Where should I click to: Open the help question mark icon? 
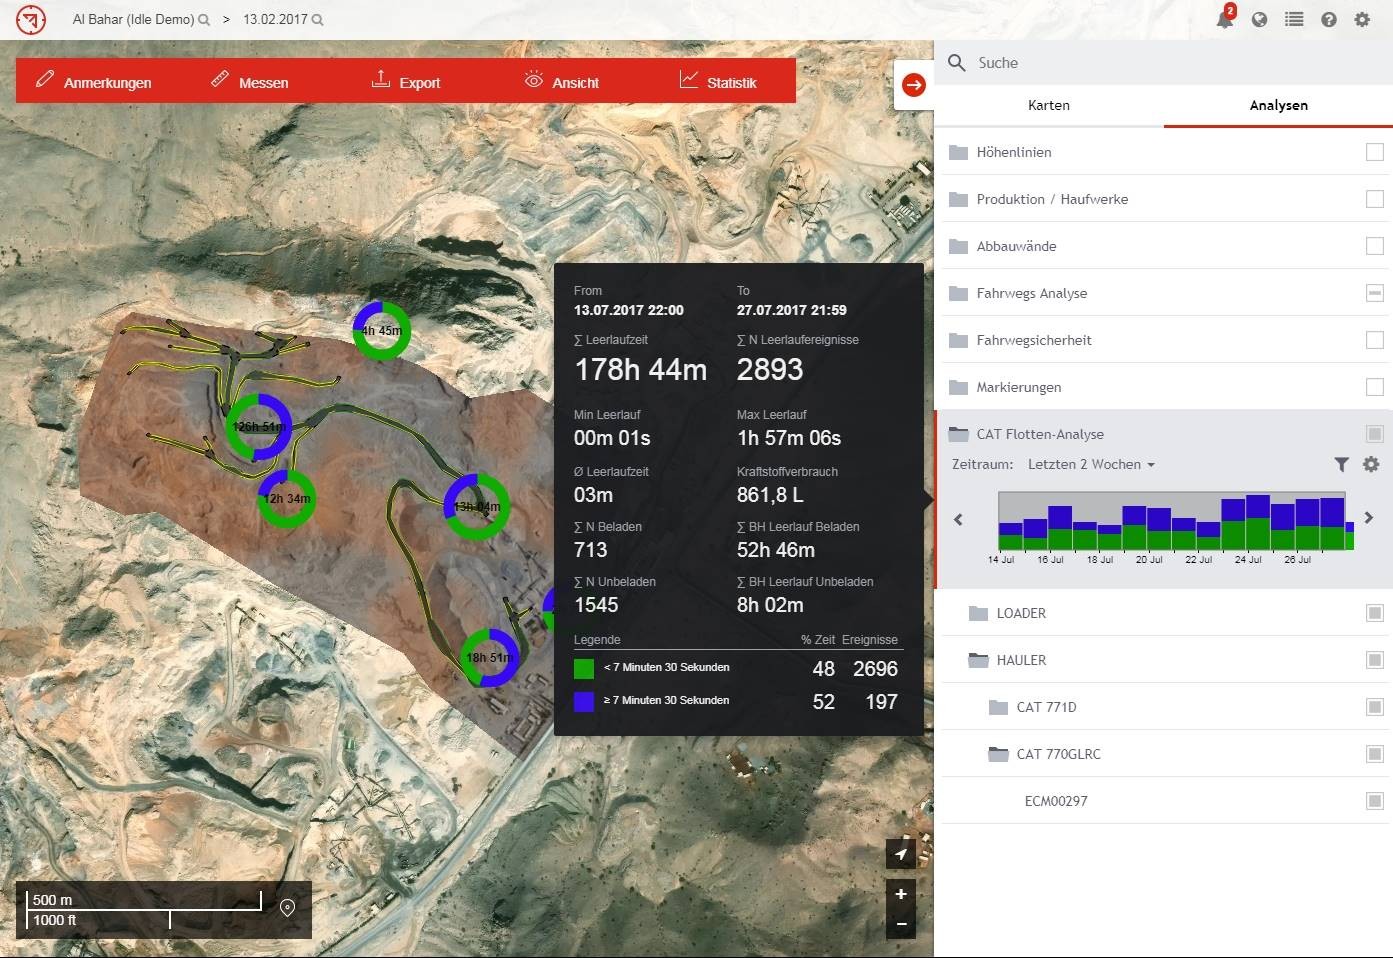coord(1328,19)
